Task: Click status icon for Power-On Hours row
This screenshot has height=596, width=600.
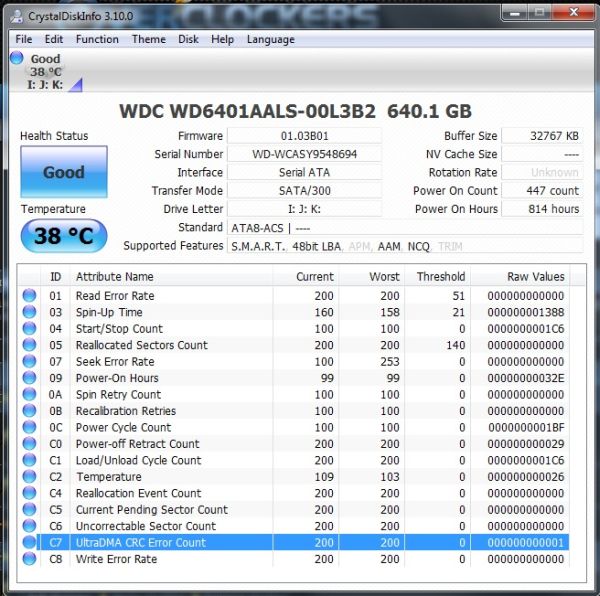Action: coord(29,378)
